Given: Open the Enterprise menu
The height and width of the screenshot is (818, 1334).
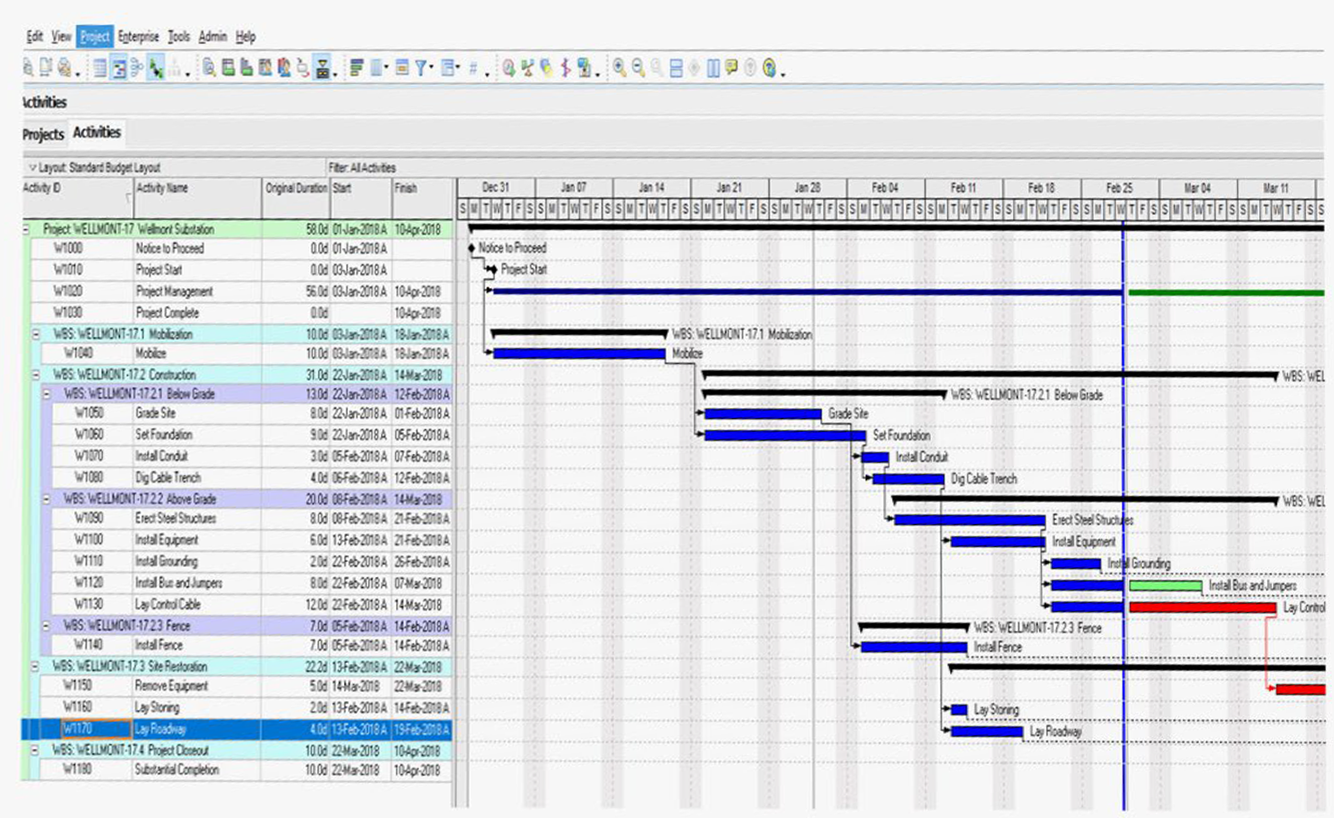Looking at the screenshot, I should [138, 37].
